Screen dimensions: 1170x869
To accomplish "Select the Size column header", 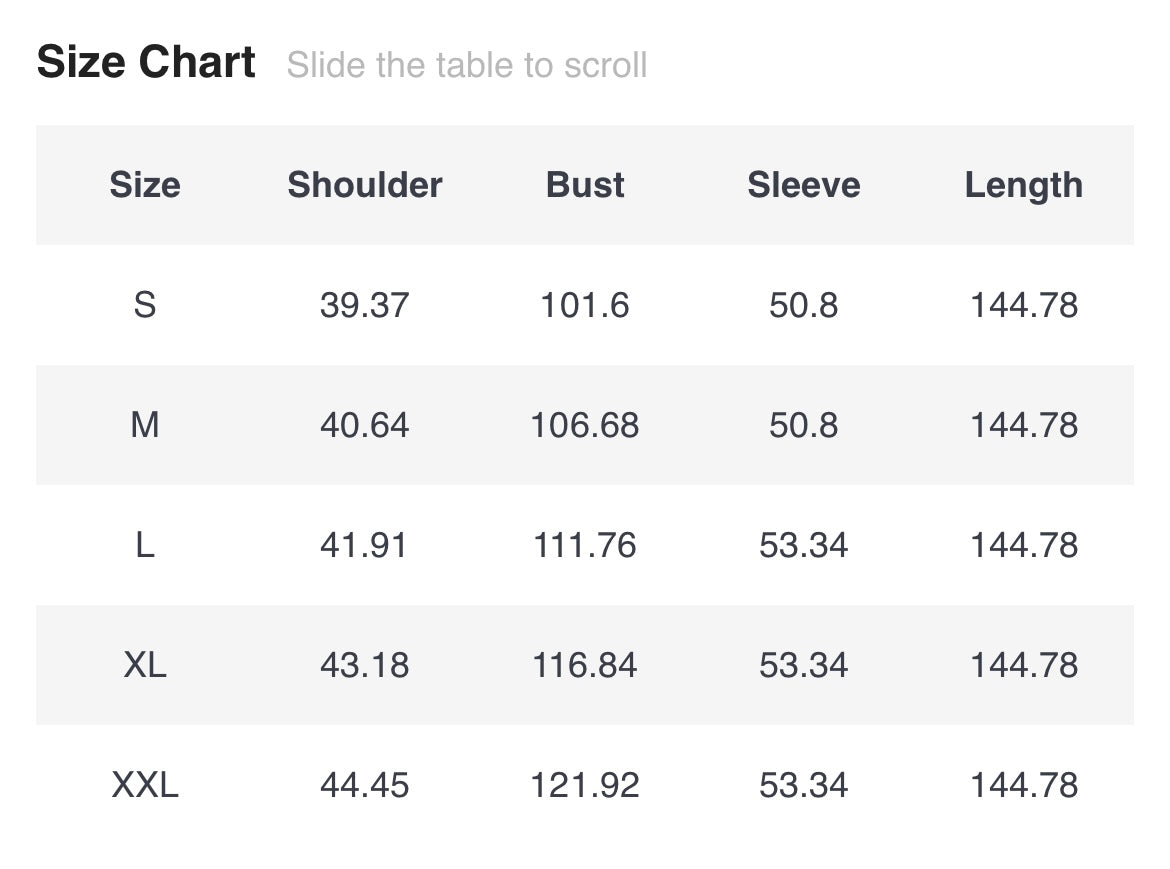I will click(145, 185).
